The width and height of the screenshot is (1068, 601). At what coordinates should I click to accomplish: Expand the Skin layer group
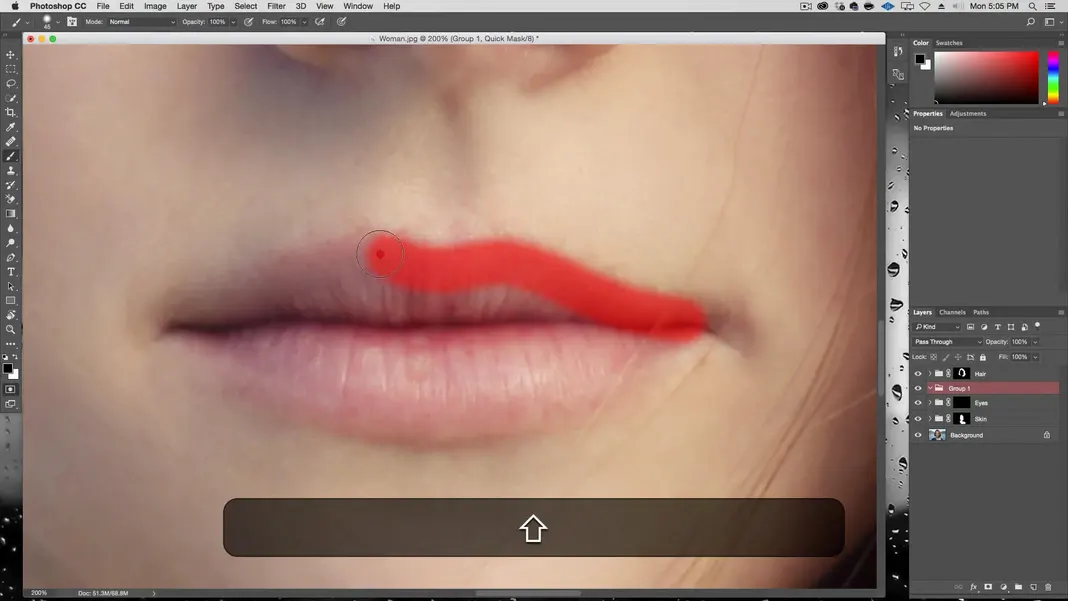(x=930, y=419)
